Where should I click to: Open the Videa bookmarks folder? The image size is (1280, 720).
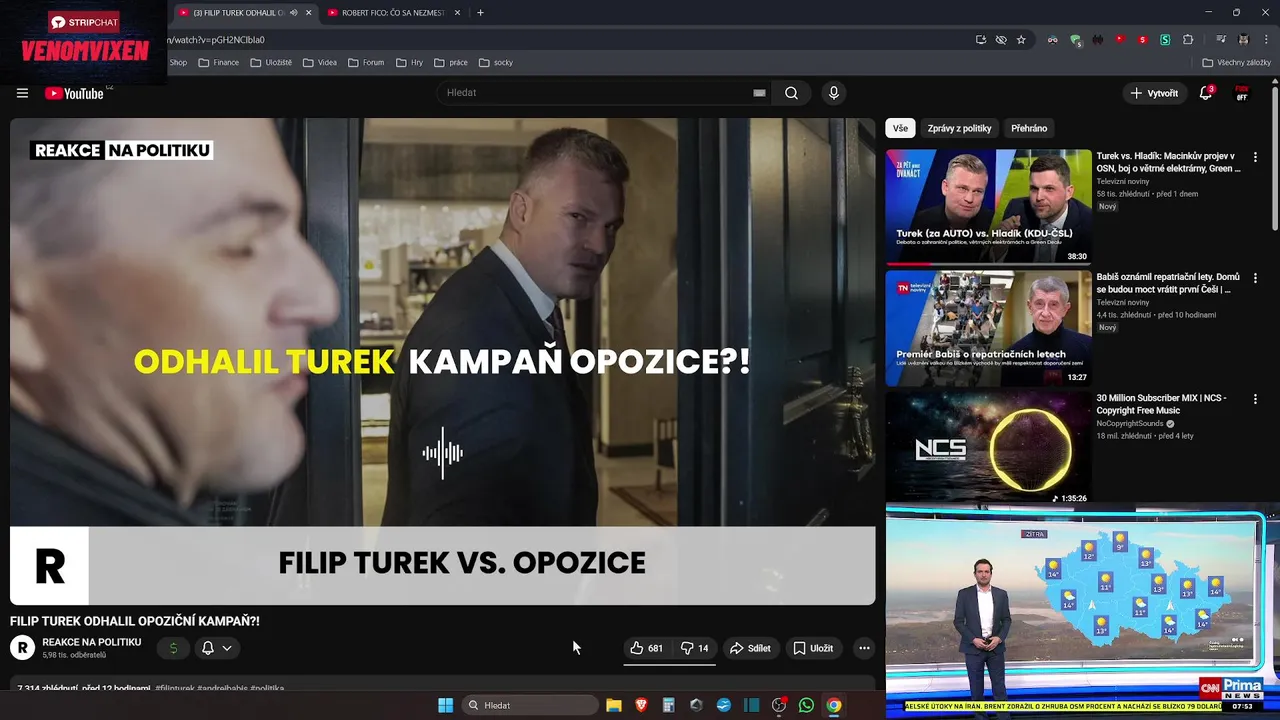pyautogui.click(x=320, y=62)
